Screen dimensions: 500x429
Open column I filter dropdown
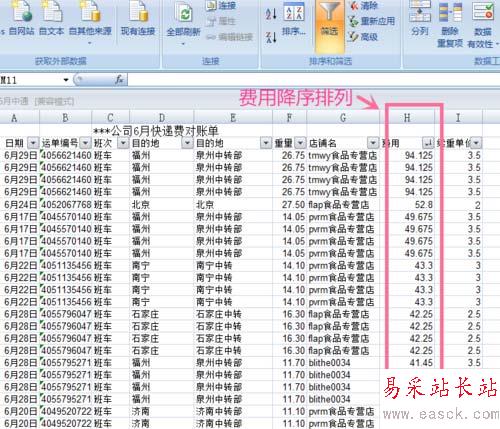pos(476,143)
